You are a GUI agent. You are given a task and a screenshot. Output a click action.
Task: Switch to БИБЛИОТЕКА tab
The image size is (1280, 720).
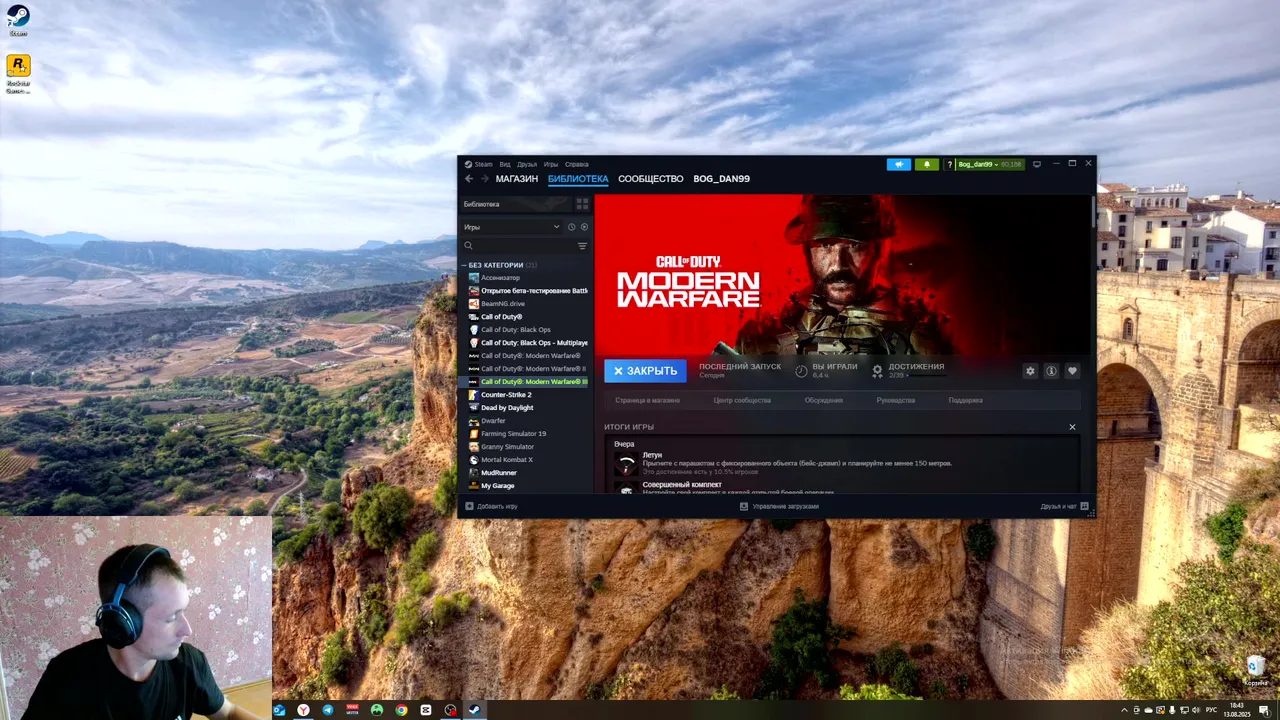click(x=578, y=179)
